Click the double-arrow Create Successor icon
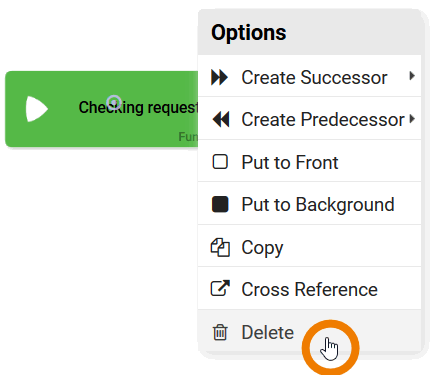Viewport: 444px width, 375px height. (220, 77)
